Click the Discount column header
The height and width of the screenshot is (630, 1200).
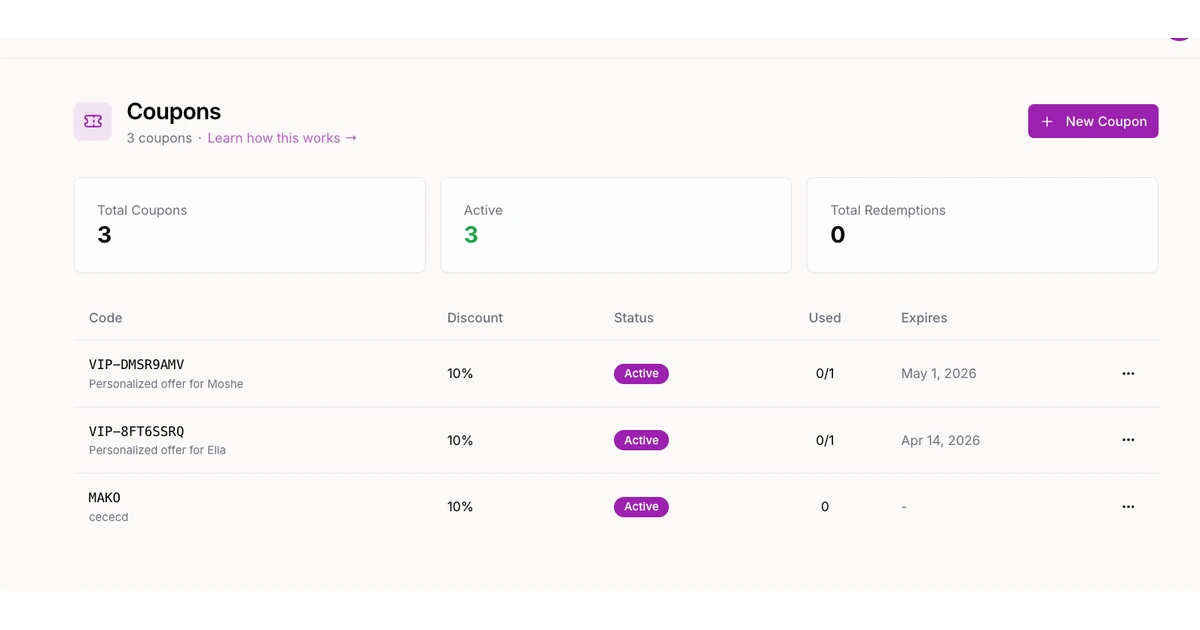(x=475, y=318)
